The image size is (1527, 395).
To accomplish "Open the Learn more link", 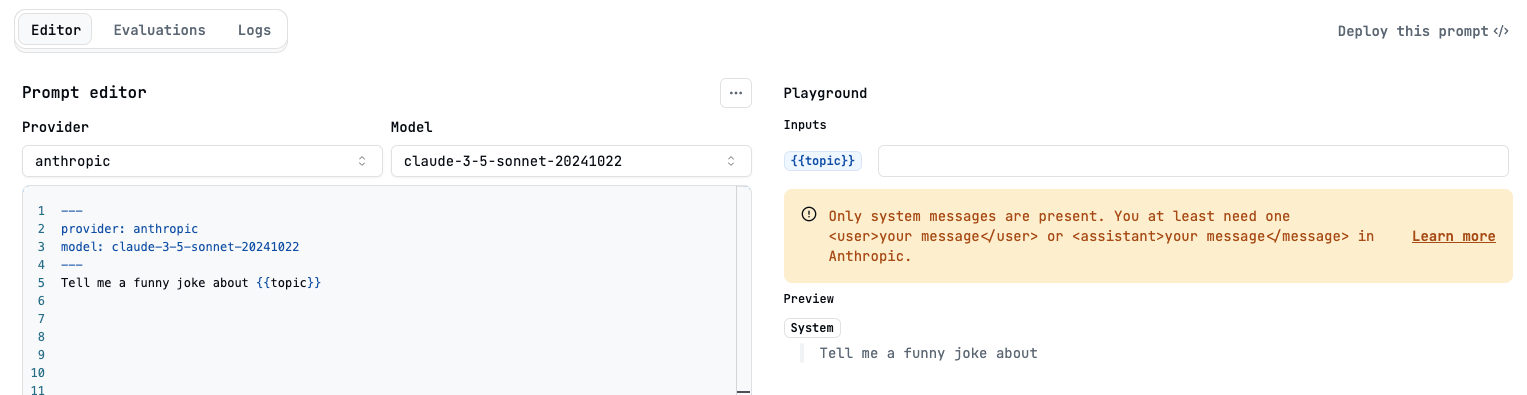I will [1453, 237].
